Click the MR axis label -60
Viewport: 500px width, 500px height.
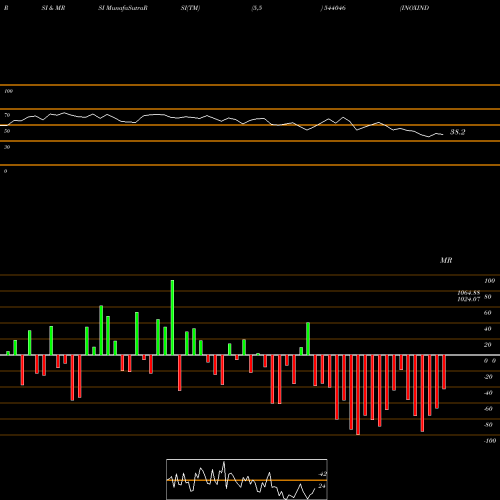pos(488,409)
